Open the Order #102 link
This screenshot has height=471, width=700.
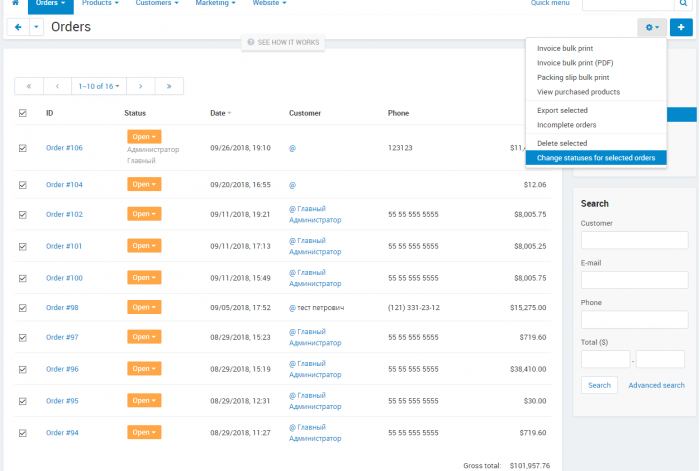point(64,214)
